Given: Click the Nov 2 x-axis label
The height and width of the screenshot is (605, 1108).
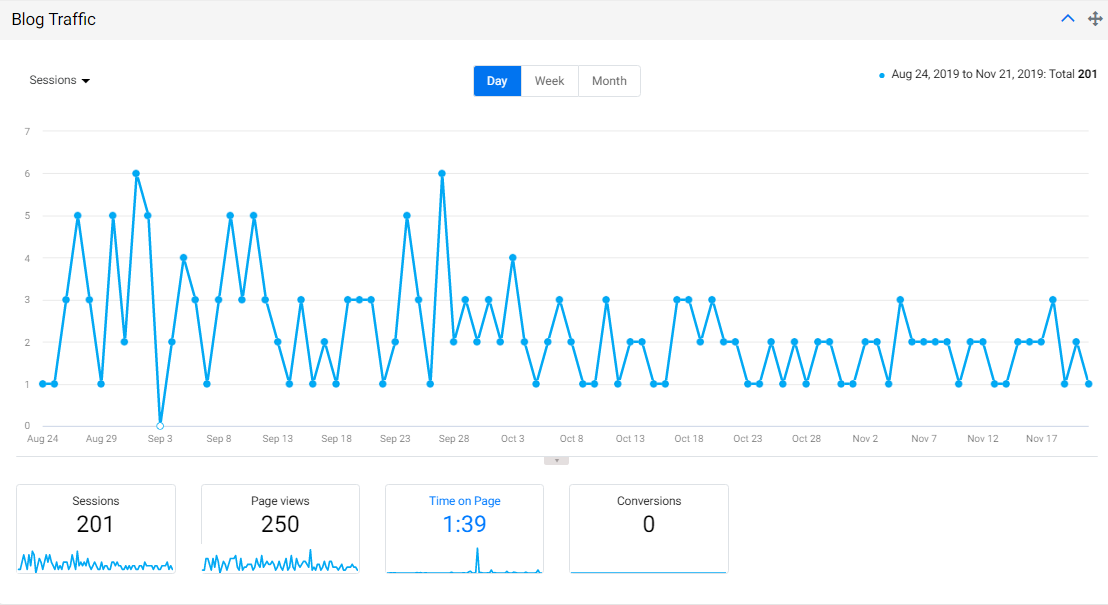Looking at the screenshot, I should [x=865, y=439].
